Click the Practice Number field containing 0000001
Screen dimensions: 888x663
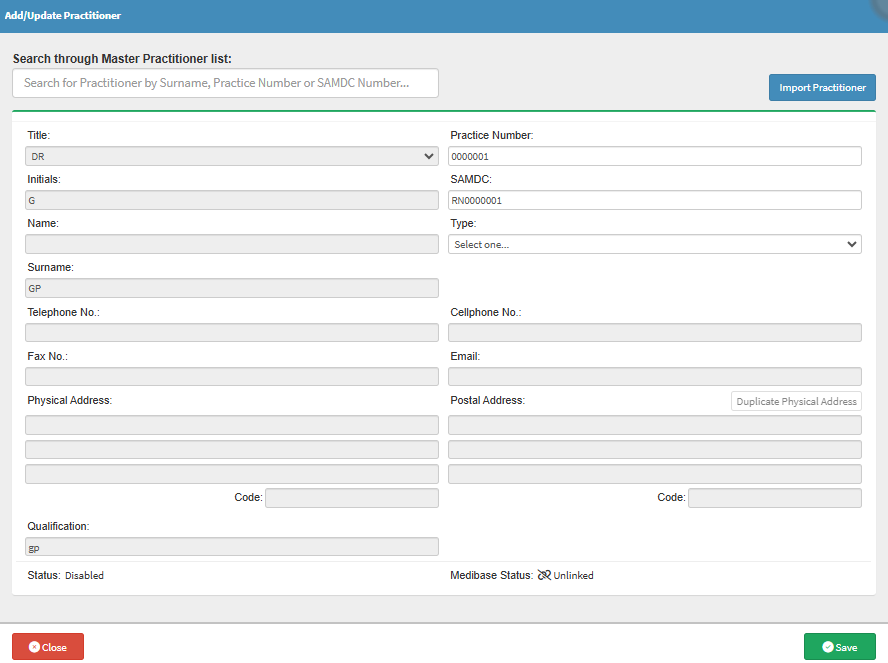655,156
